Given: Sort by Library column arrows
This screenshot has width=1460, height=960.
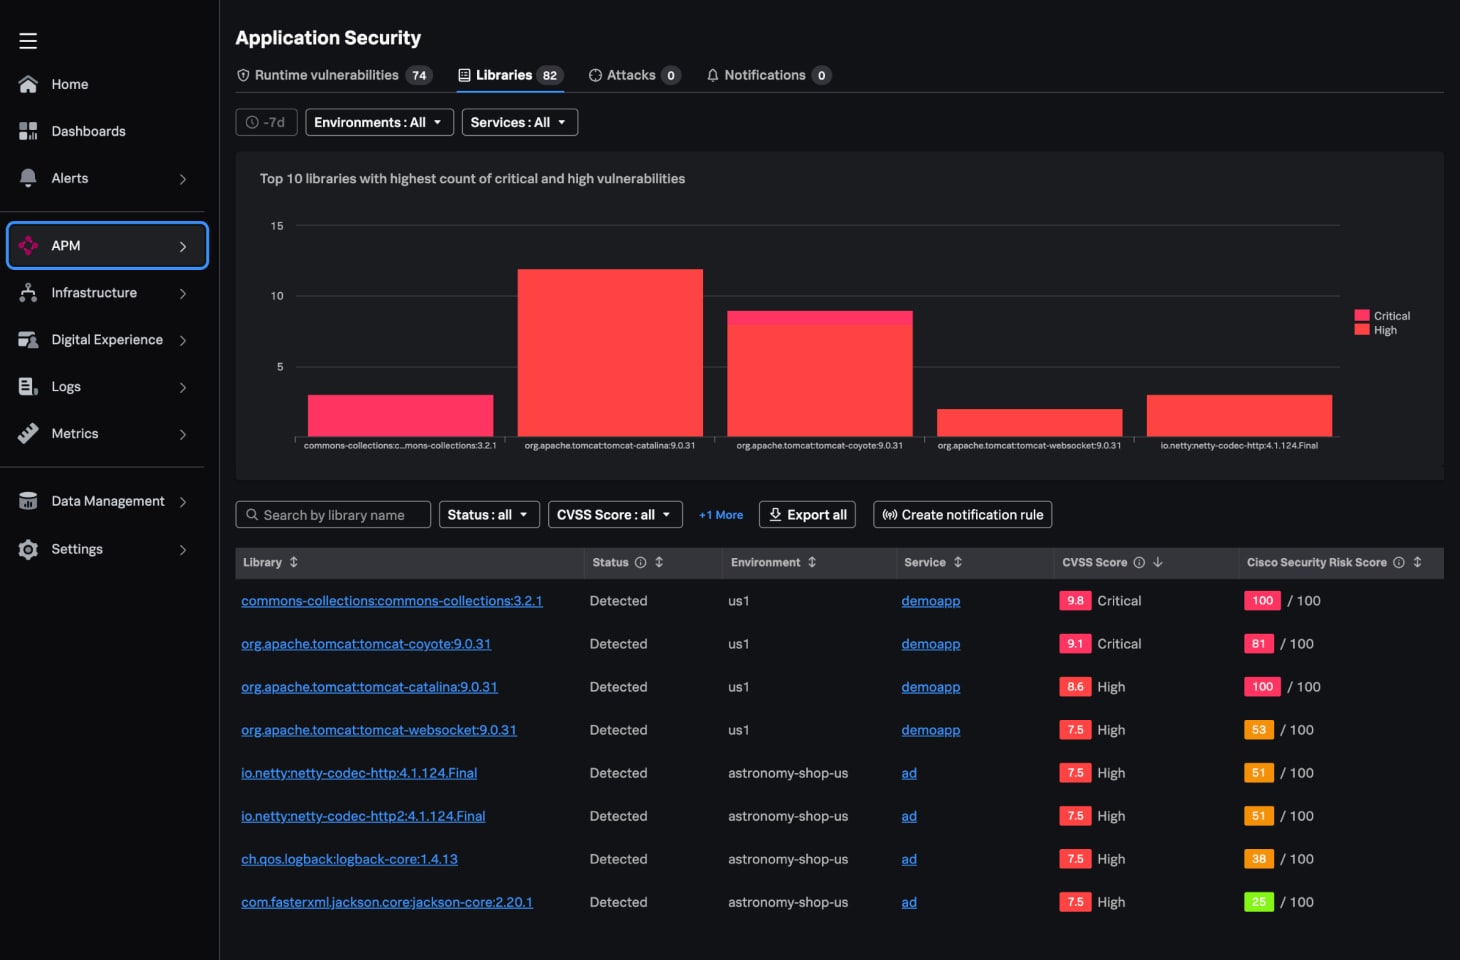Looking at the screenshot, I should (294, 562).
